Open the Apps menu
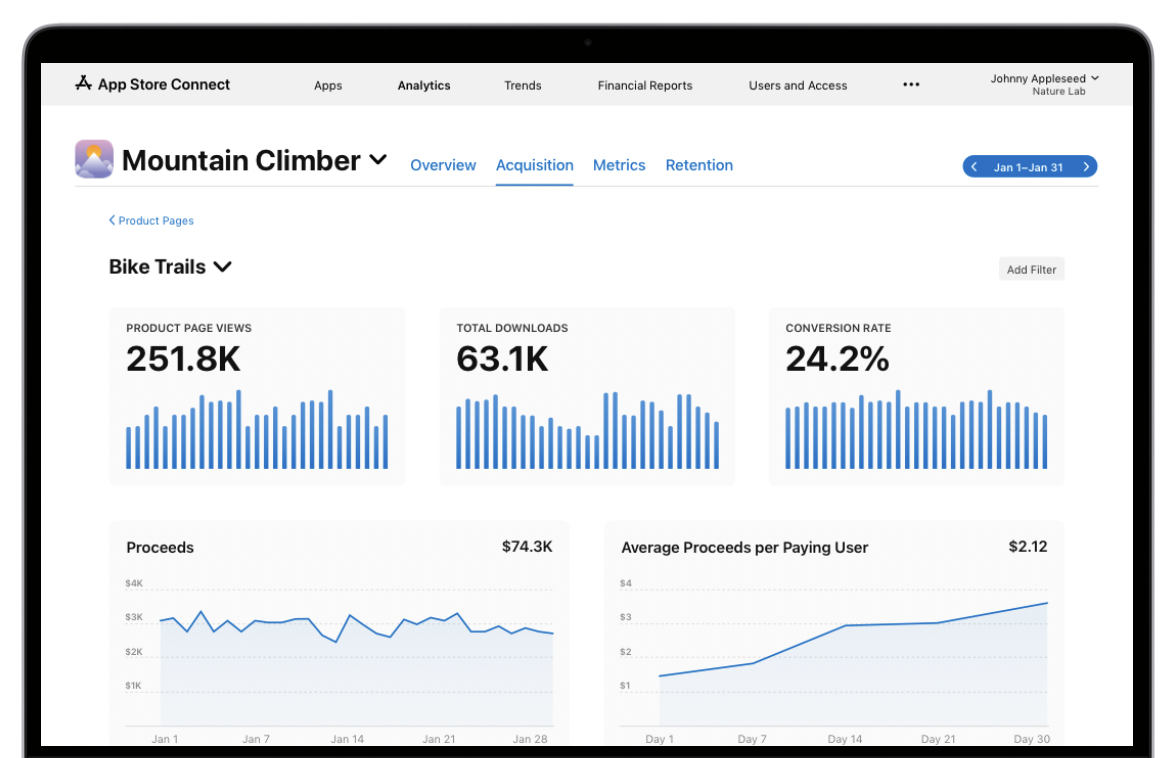The width and height of the screenshot is (1174, 758). coord(328,85)
